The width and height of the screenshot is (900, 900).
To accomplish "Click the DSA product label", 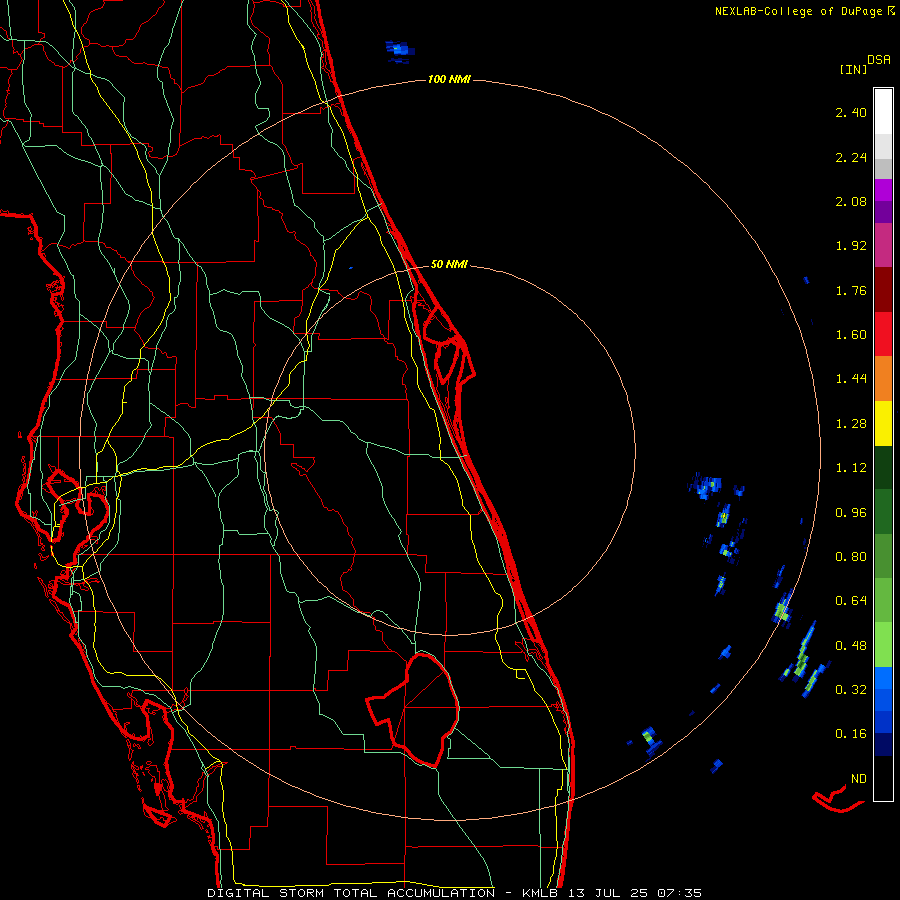I will [x=878, y=59].
